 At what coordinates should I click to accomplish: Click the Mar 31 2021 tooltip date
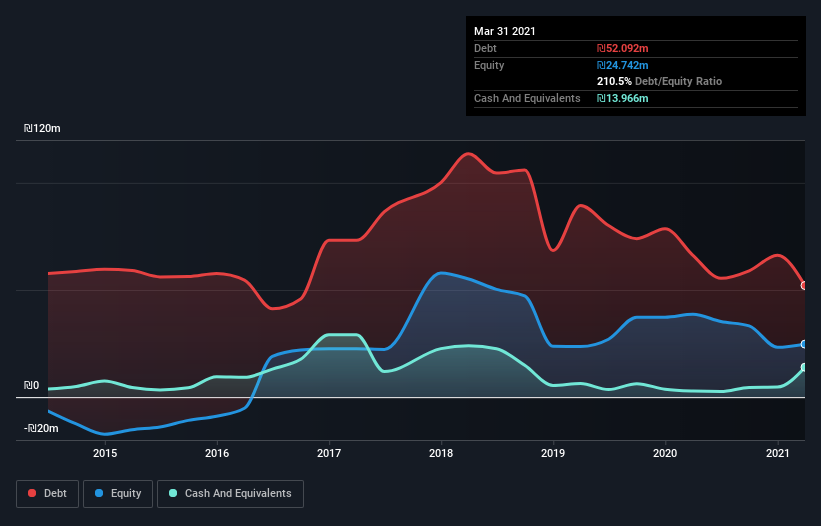point(505,31)
